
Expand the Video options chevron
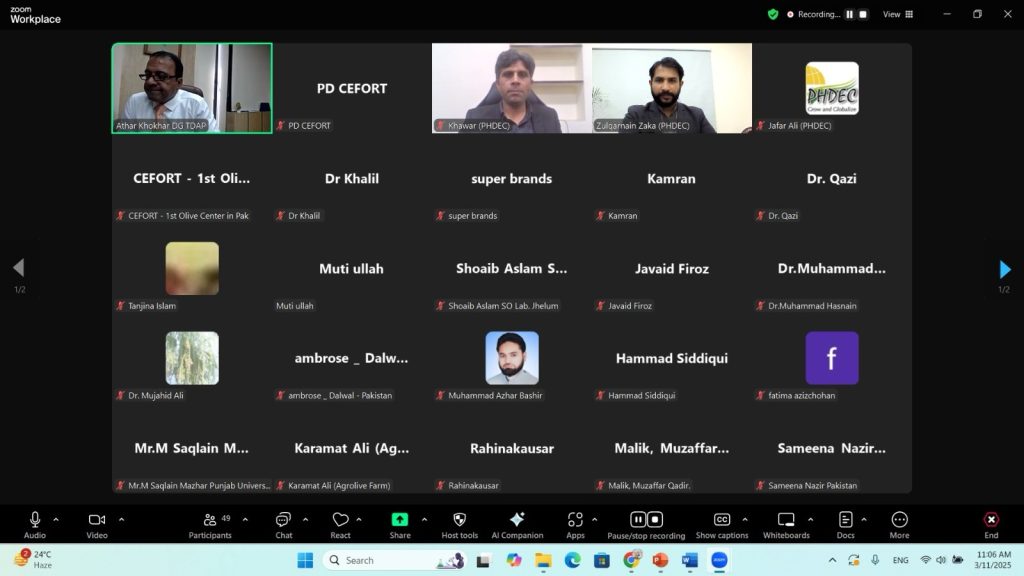coord(121,519)
